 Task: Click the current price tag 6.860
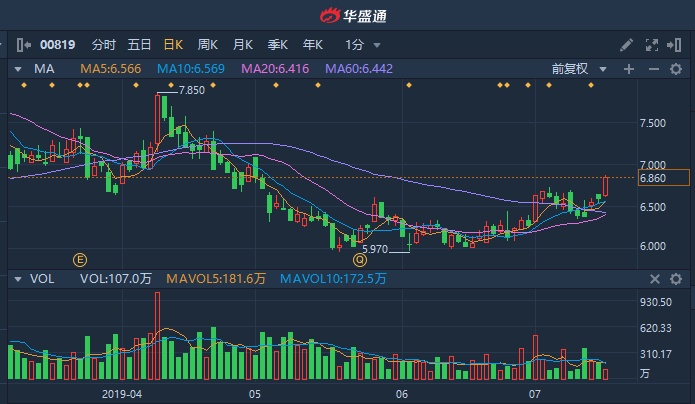(x=664, y=178)
